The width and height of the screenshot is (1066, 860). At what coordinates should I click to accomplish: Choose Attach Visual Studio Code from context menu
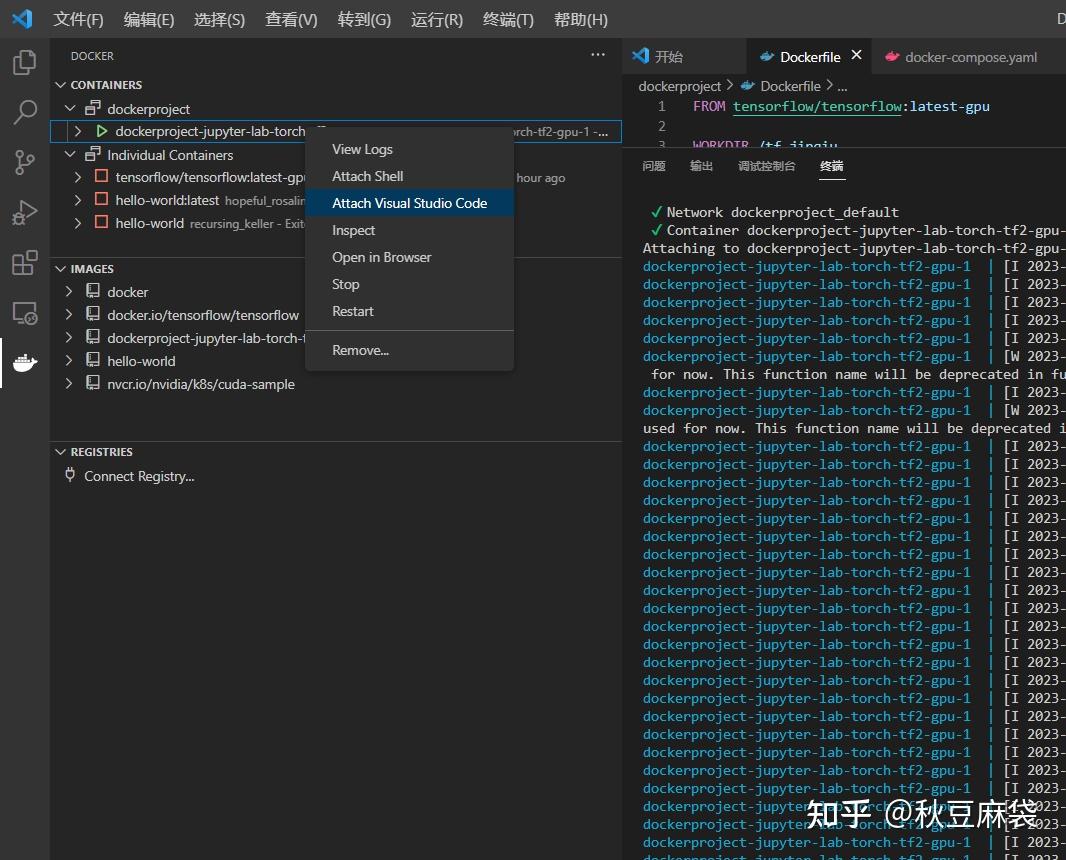pos(409,203)
